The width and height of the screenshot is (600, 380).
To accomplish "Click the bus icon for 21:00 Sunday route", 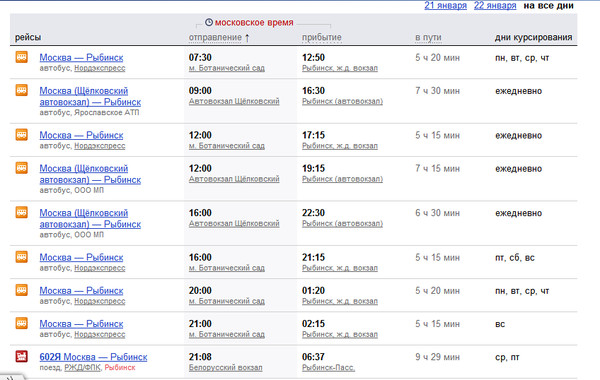I will pos(21,323).
